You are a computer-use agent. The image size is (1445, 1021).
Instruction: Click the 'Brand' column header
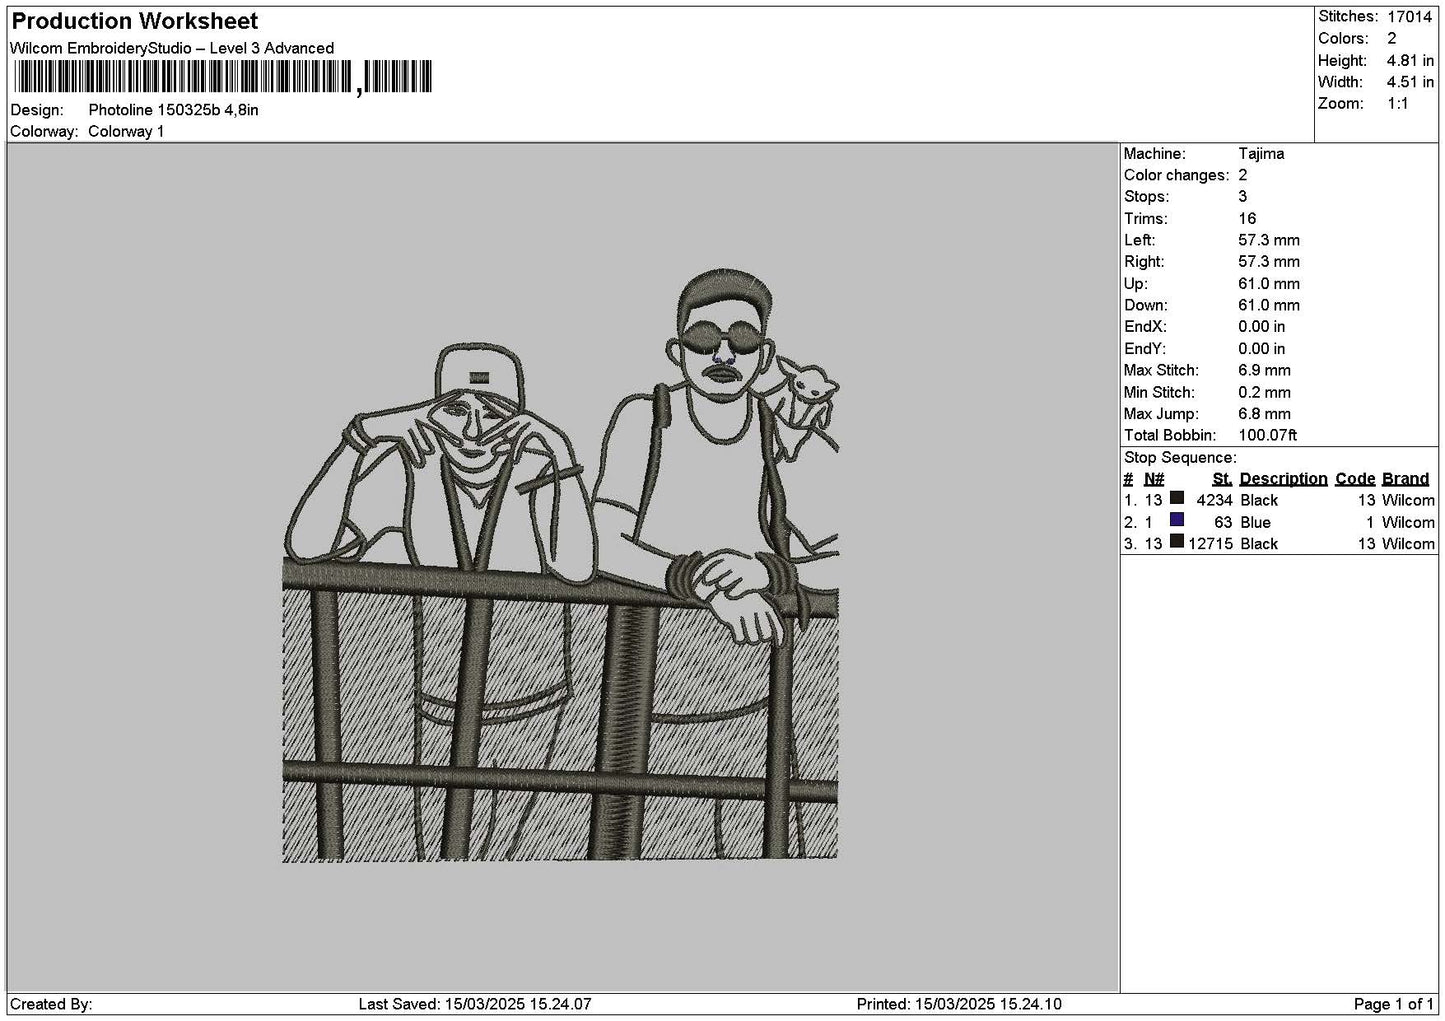1405,479
